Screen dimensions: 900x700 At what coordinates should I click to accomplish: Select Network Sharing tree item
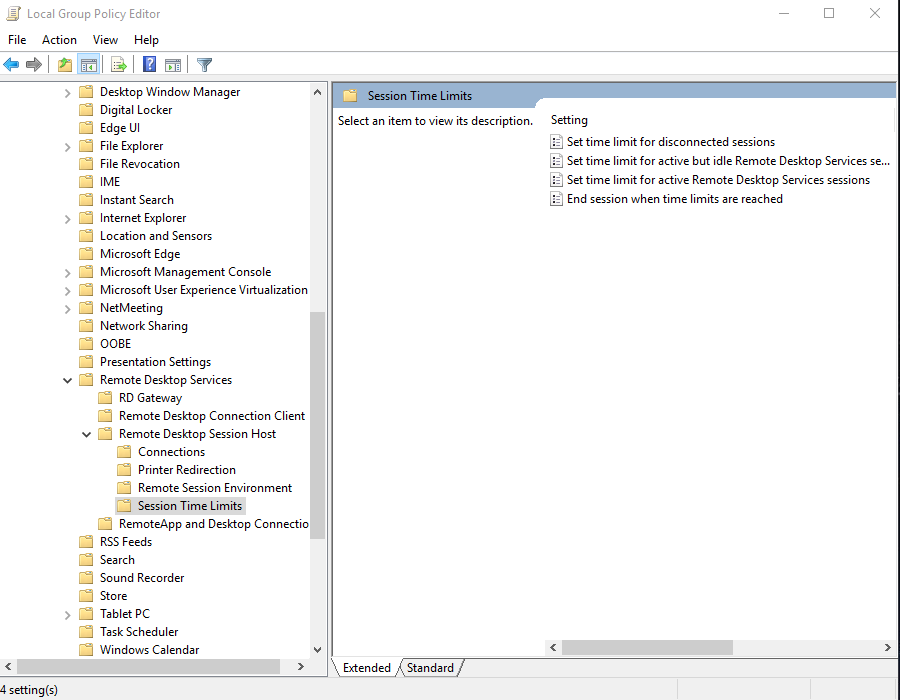(143, 326)
